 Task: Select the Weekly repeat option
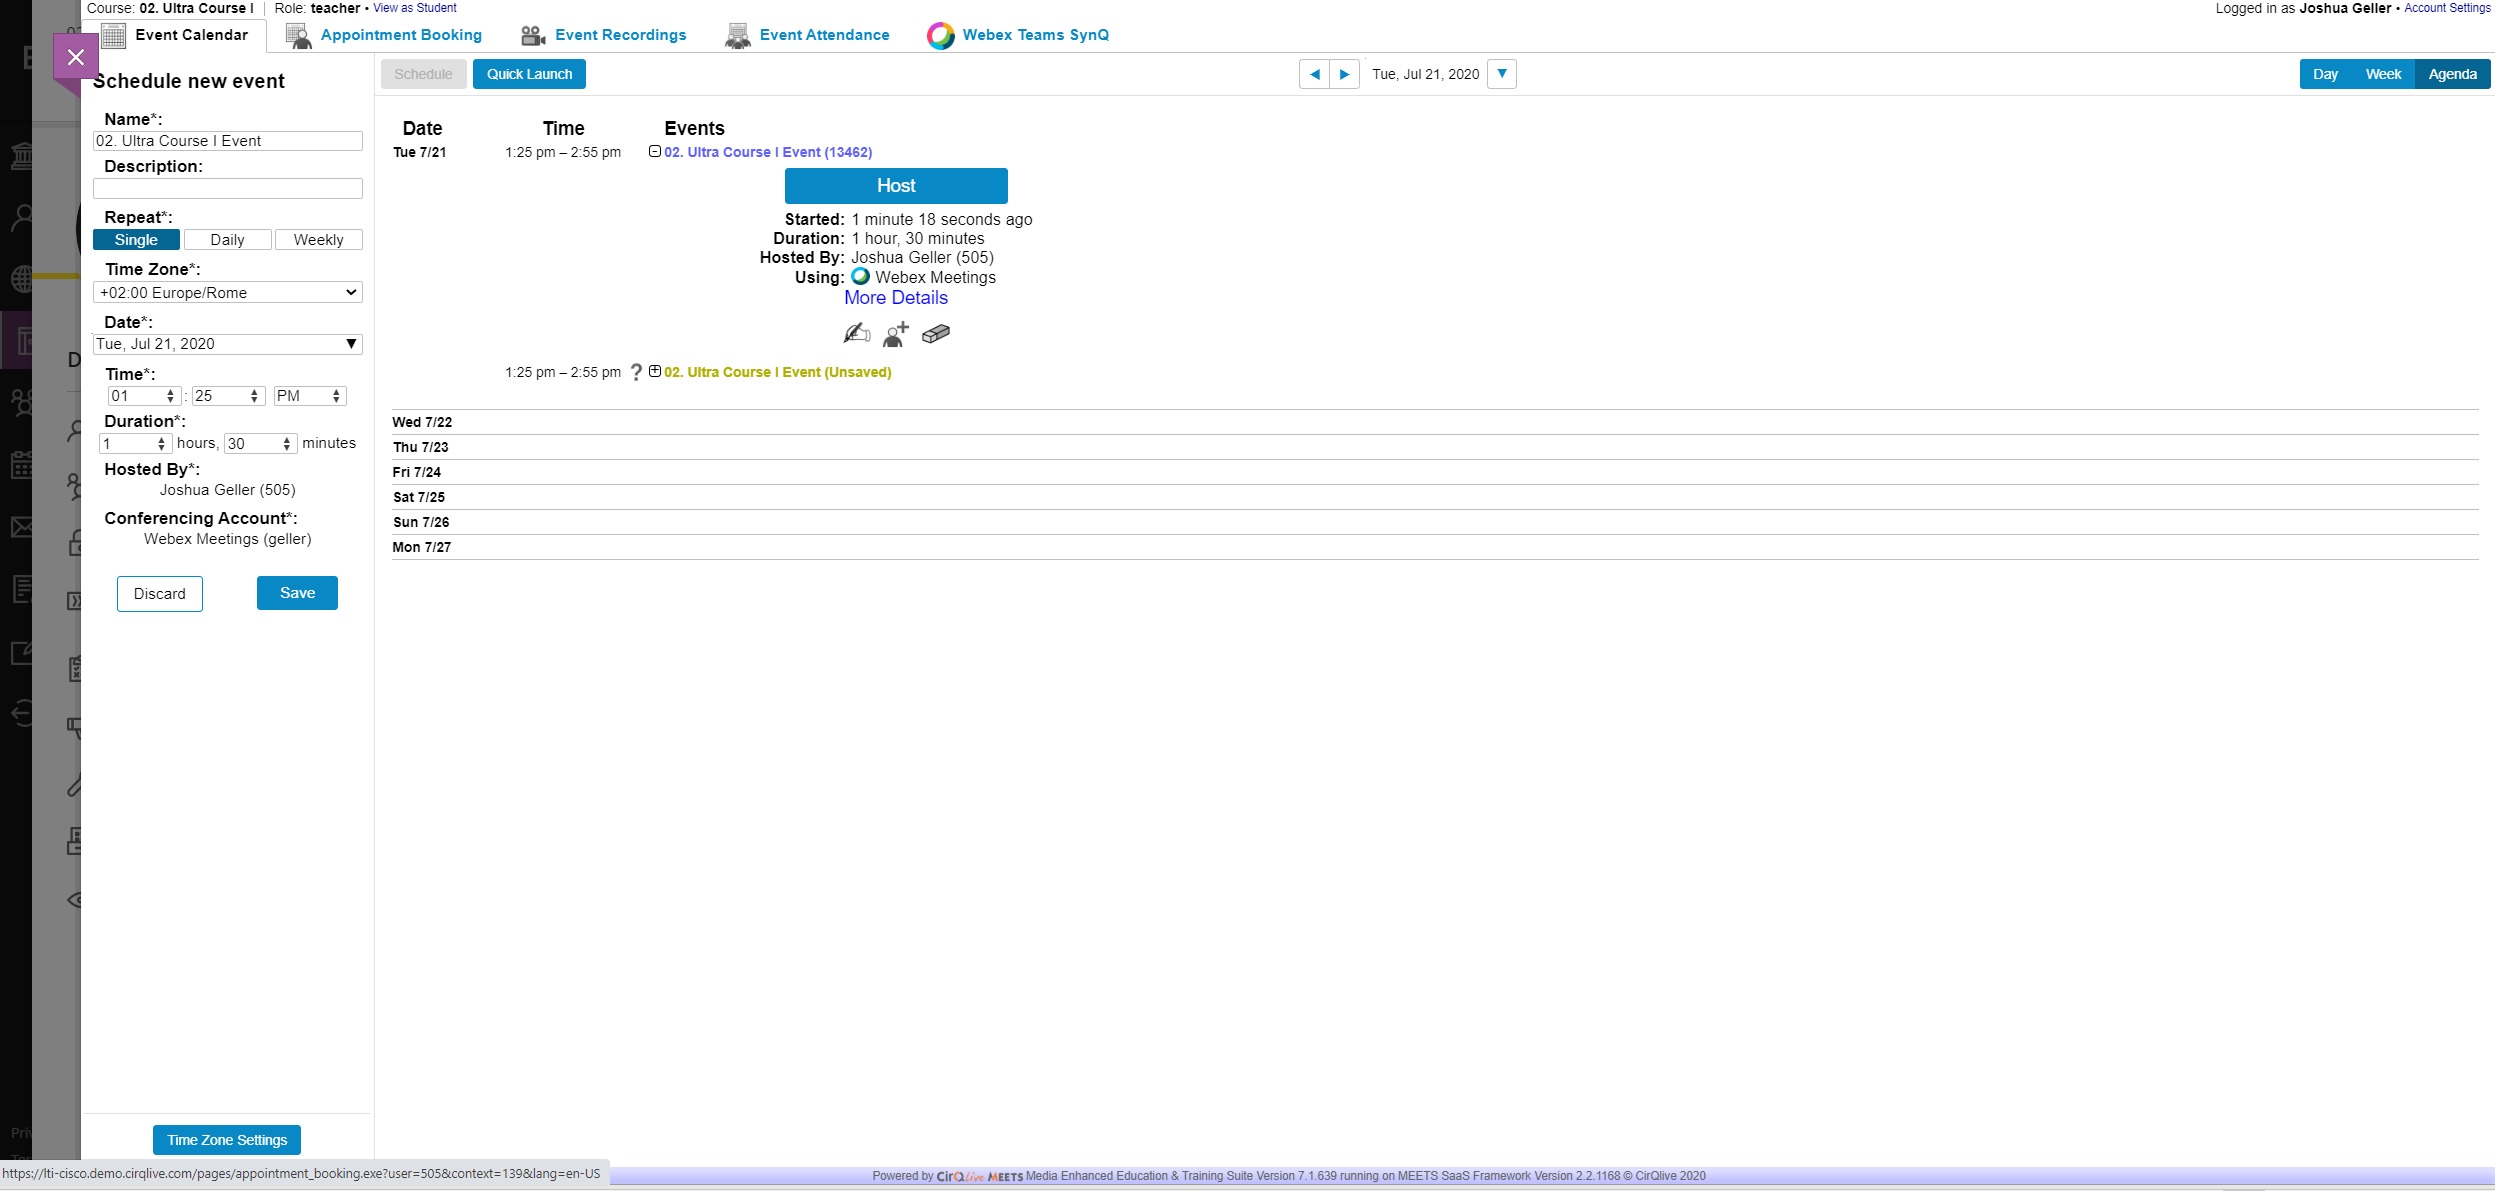coord(318,240)
